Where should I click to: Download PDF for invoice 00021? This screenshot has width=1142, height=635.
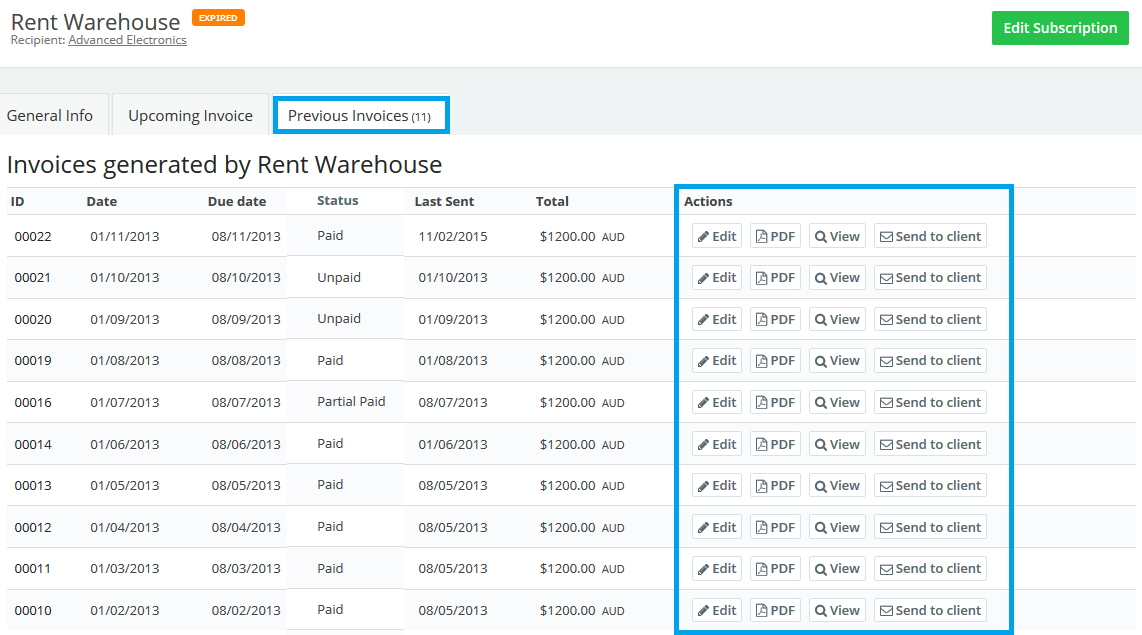point(775,278)
